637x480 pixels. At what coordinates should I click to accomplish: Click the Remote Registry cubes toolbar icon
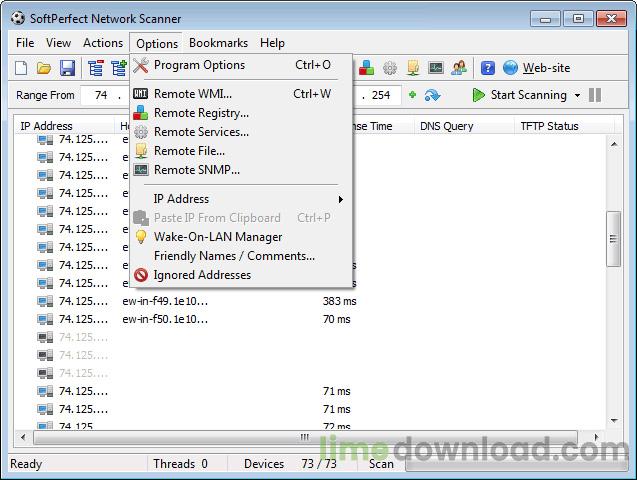coord(366,68)
